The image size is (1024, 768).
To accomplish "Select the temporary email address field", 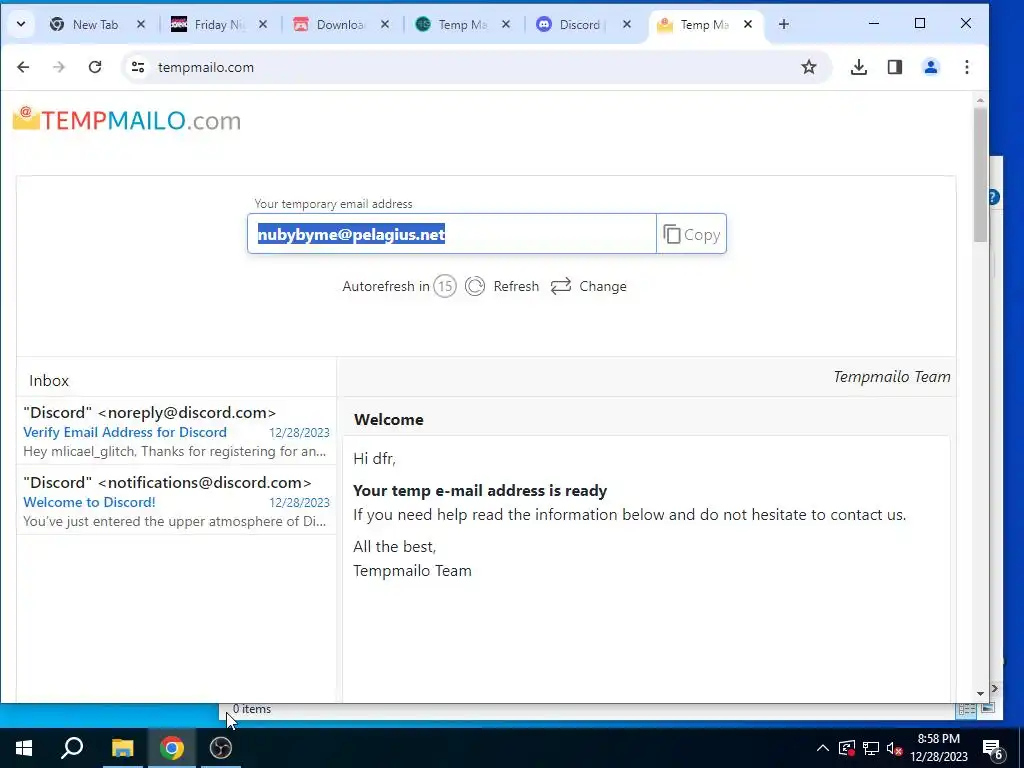I will [451, 234].
